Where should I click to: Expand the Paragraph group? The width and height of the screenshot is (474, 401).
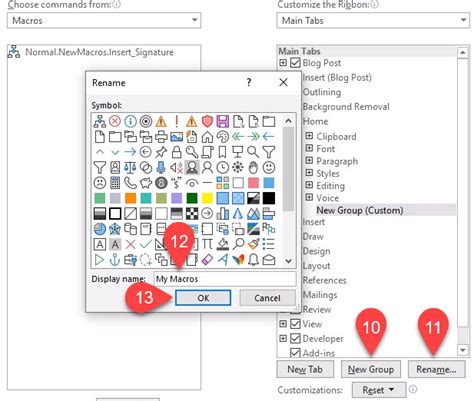(309, 160)
